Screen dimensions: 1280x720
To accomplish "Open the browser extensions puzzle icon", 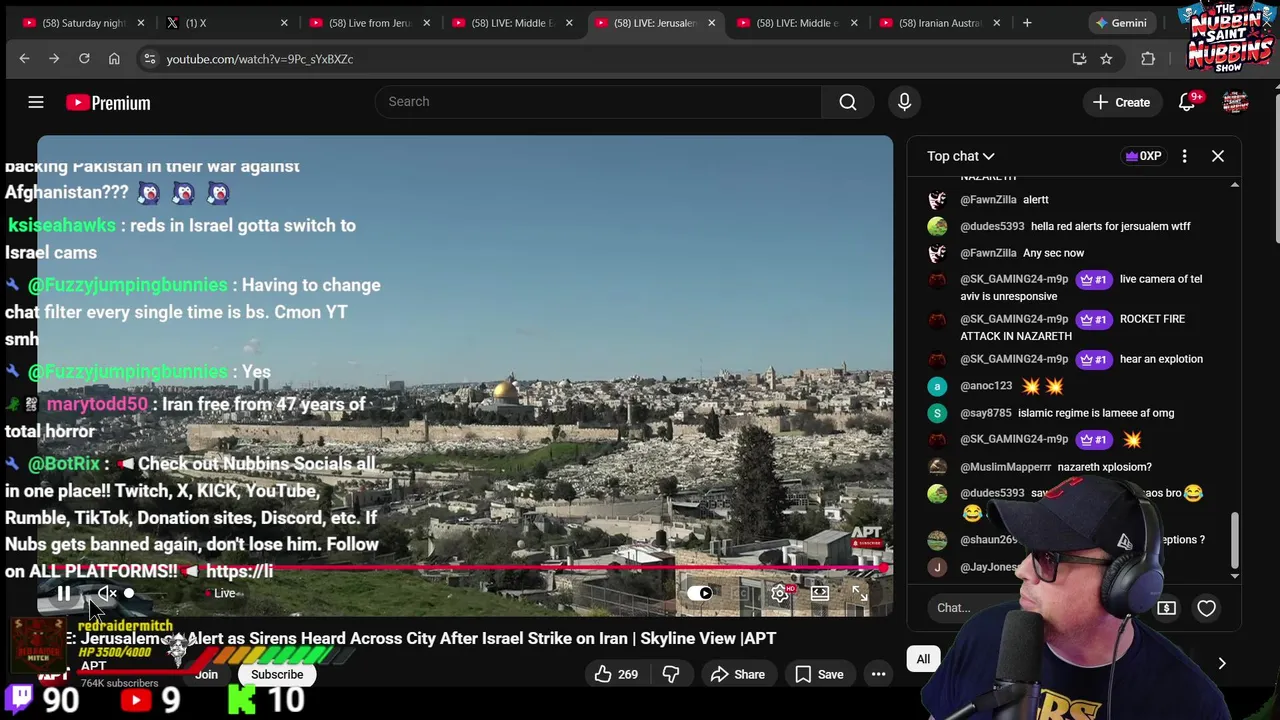I will click(1148, 59).
